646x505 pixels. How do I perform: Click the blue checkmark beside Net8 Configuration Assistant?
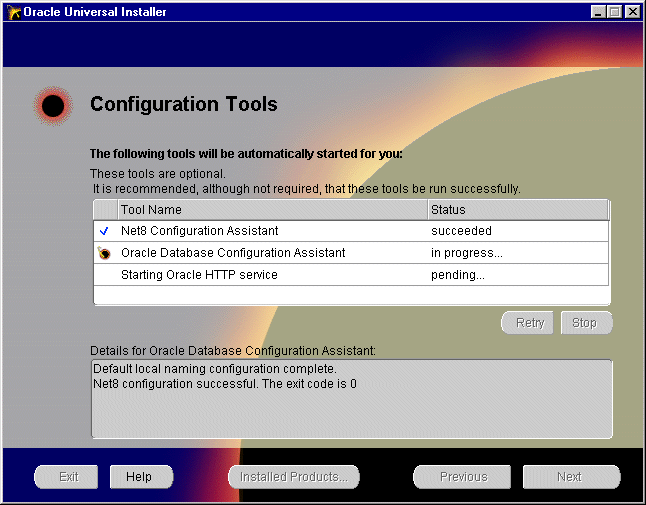(104, 231)
